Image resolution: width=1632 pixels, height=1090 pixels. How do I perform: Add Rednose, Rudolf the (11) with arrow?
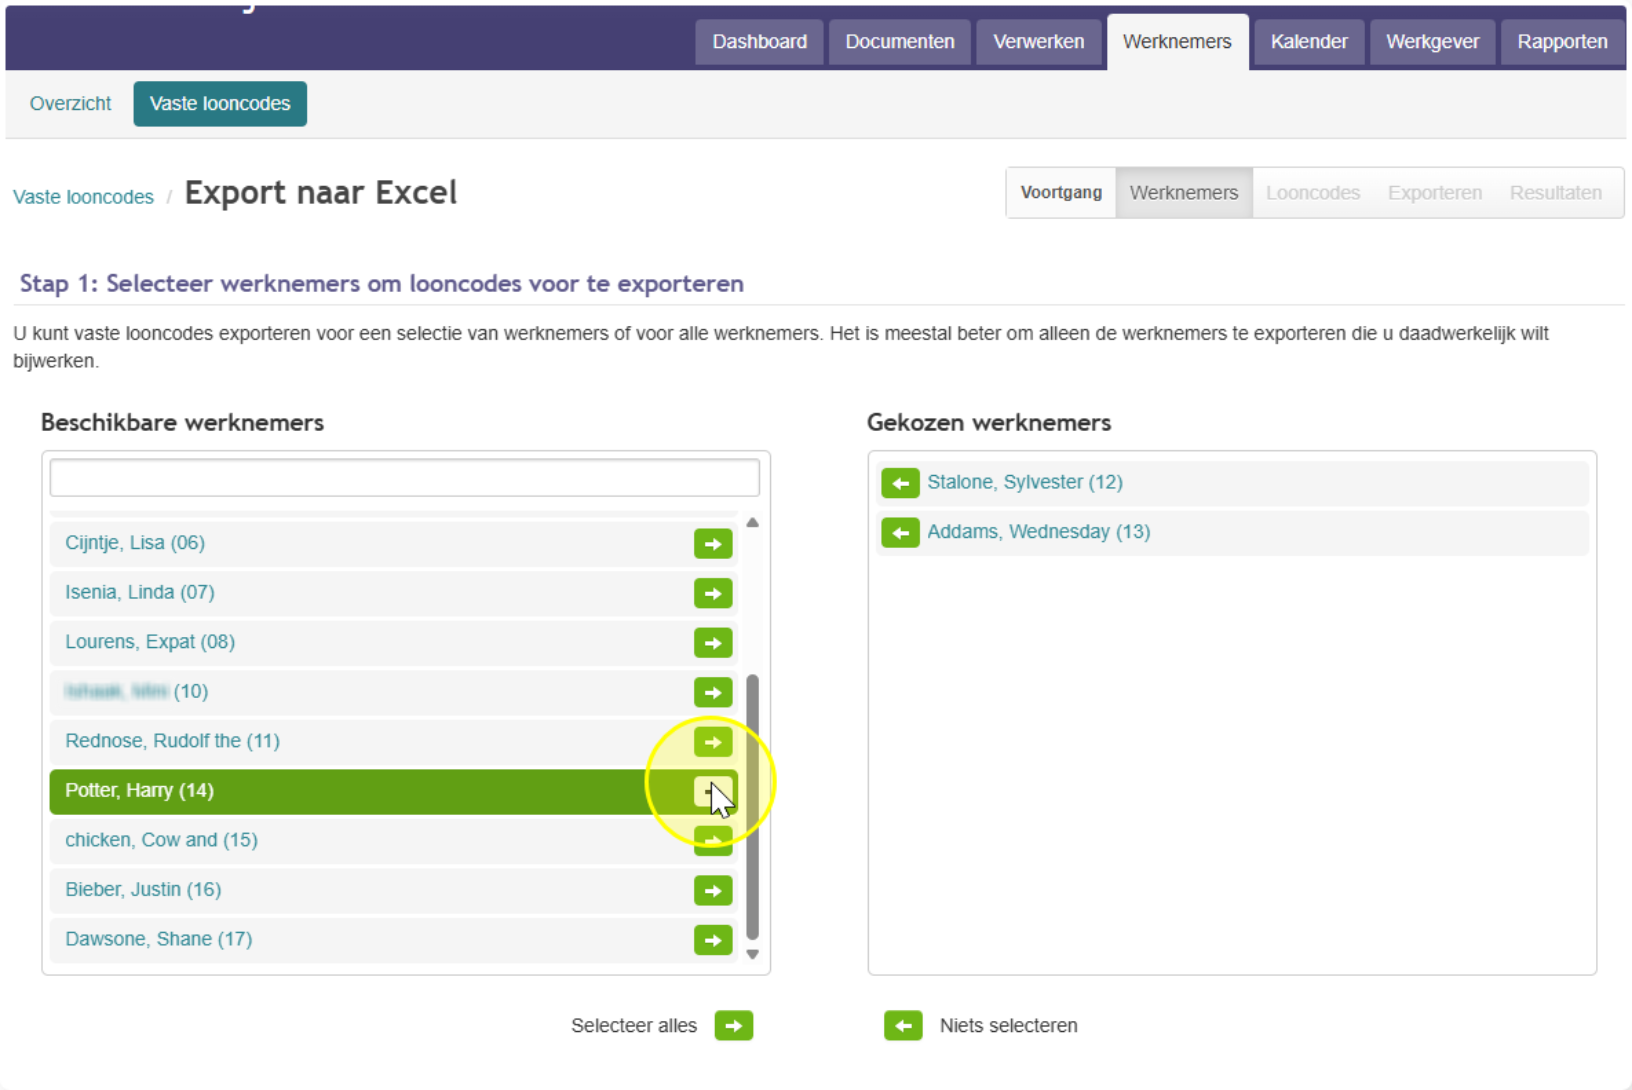tap(713, 742)
